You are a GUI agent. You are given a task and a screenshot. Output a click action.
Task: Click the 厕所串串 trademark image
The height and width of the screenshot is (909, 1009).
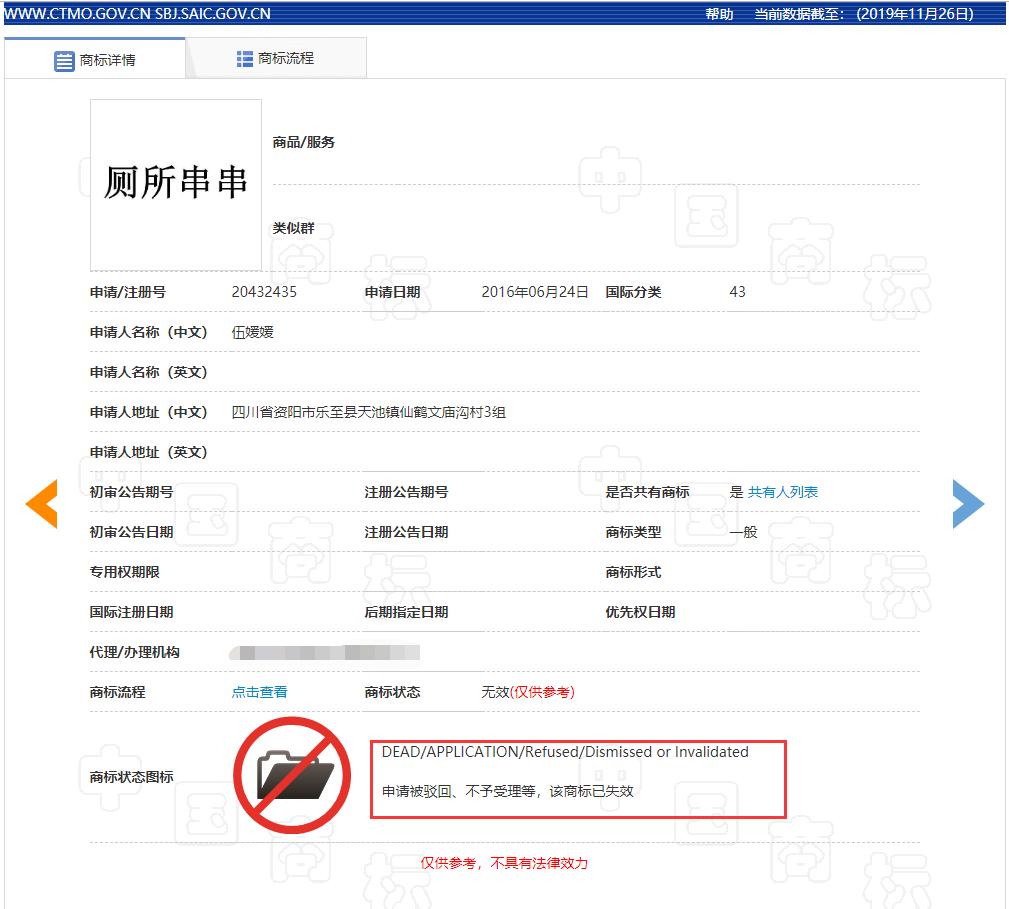pyautogui.click(x=175, y=183)
